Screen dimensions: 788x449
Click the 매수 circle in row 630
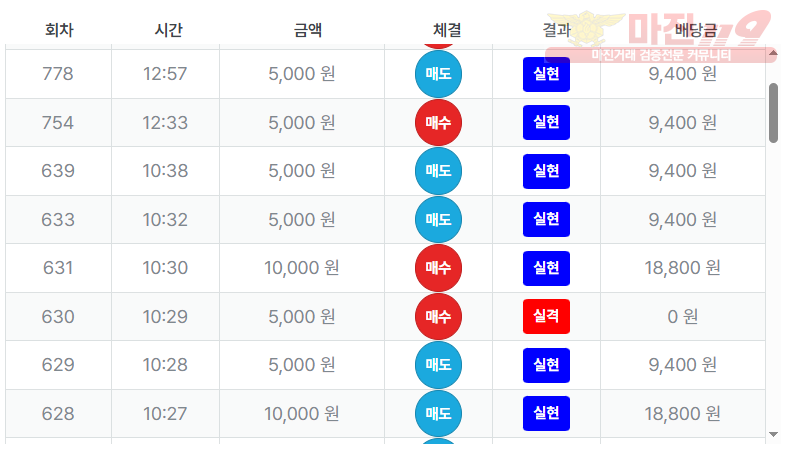(438, 316)
